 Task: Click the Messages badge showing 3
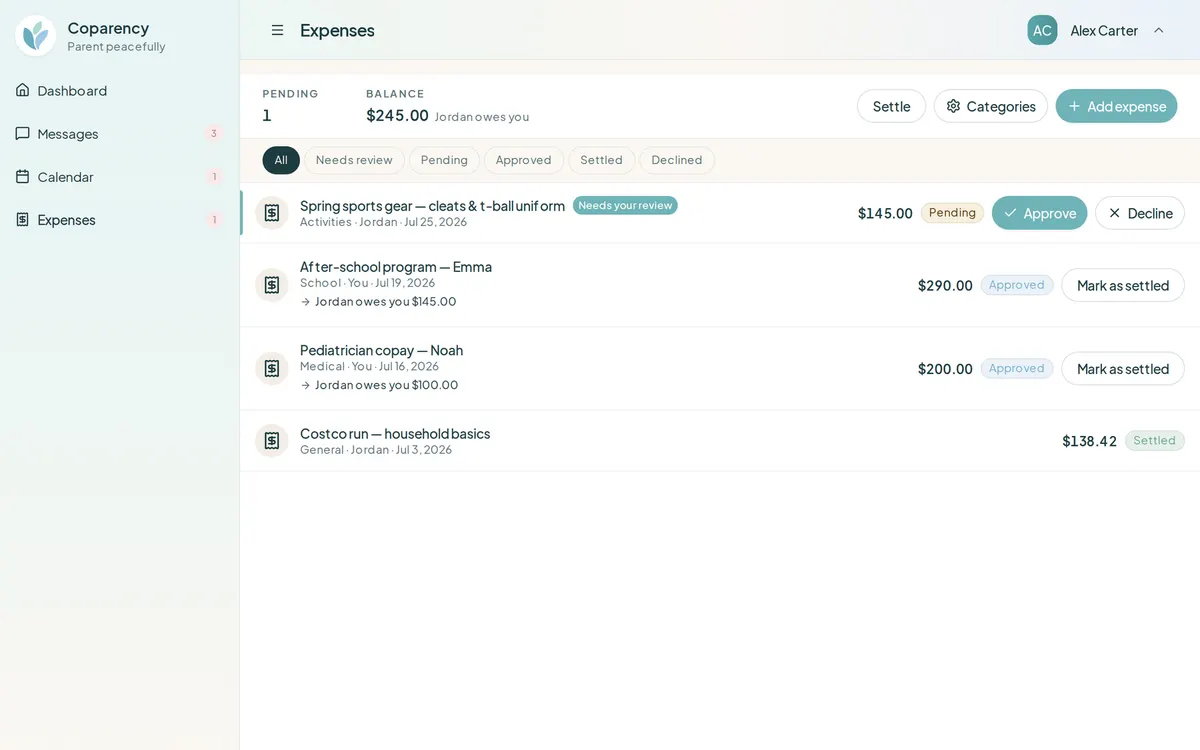[213, 133]
